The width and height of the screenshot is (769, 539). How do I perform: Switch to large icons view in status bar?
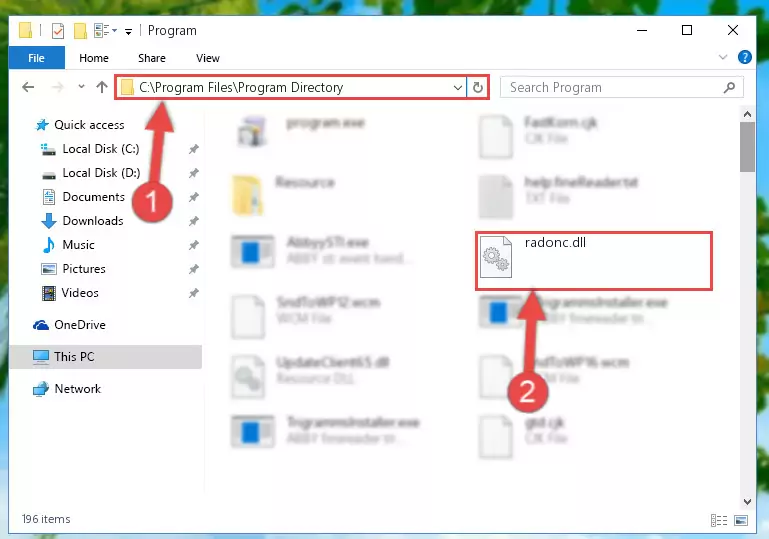point(741,520)
